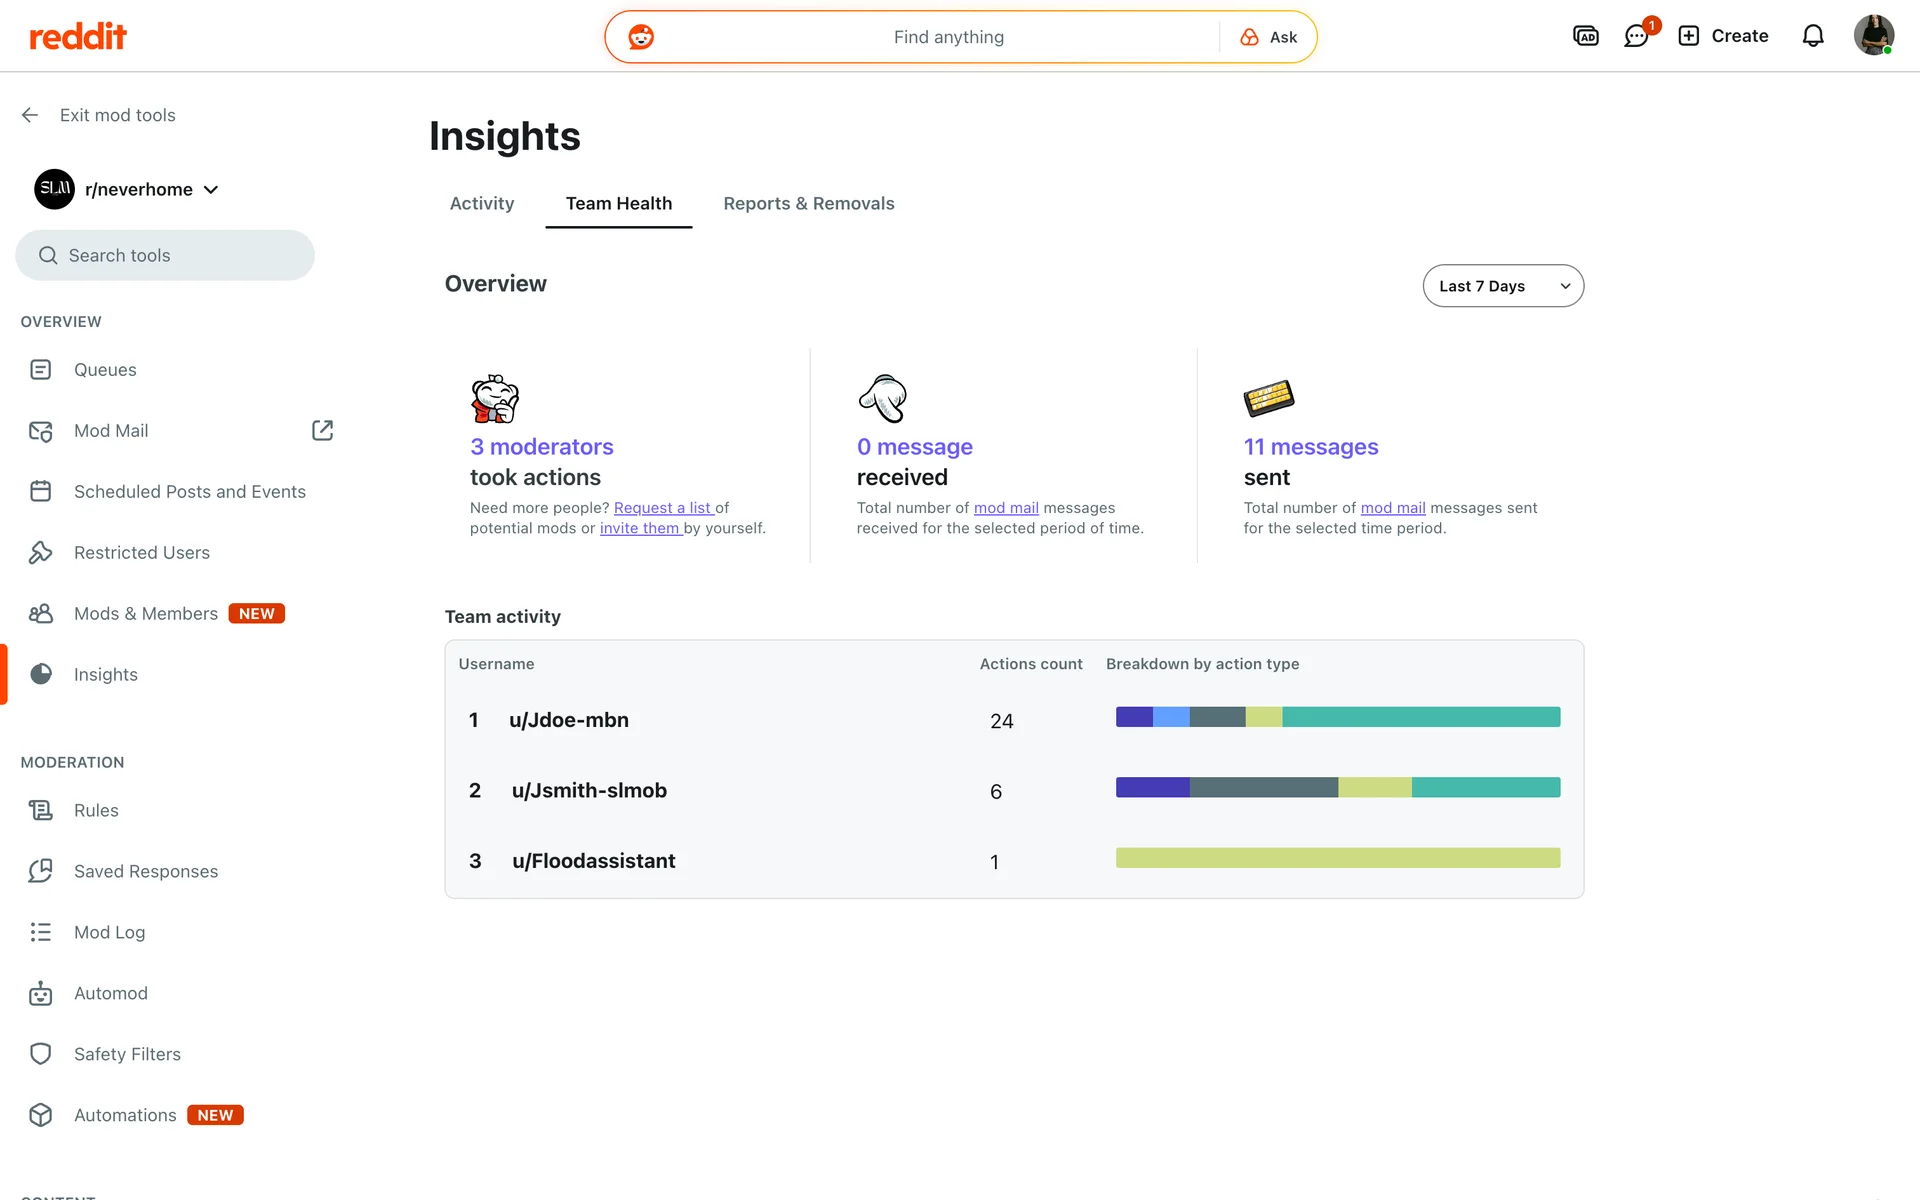The width and height of the screenshot is (1920, 1200).
Task: Click the advertise AD icon
Action: pyautogui.click(x=1585, y=36)
